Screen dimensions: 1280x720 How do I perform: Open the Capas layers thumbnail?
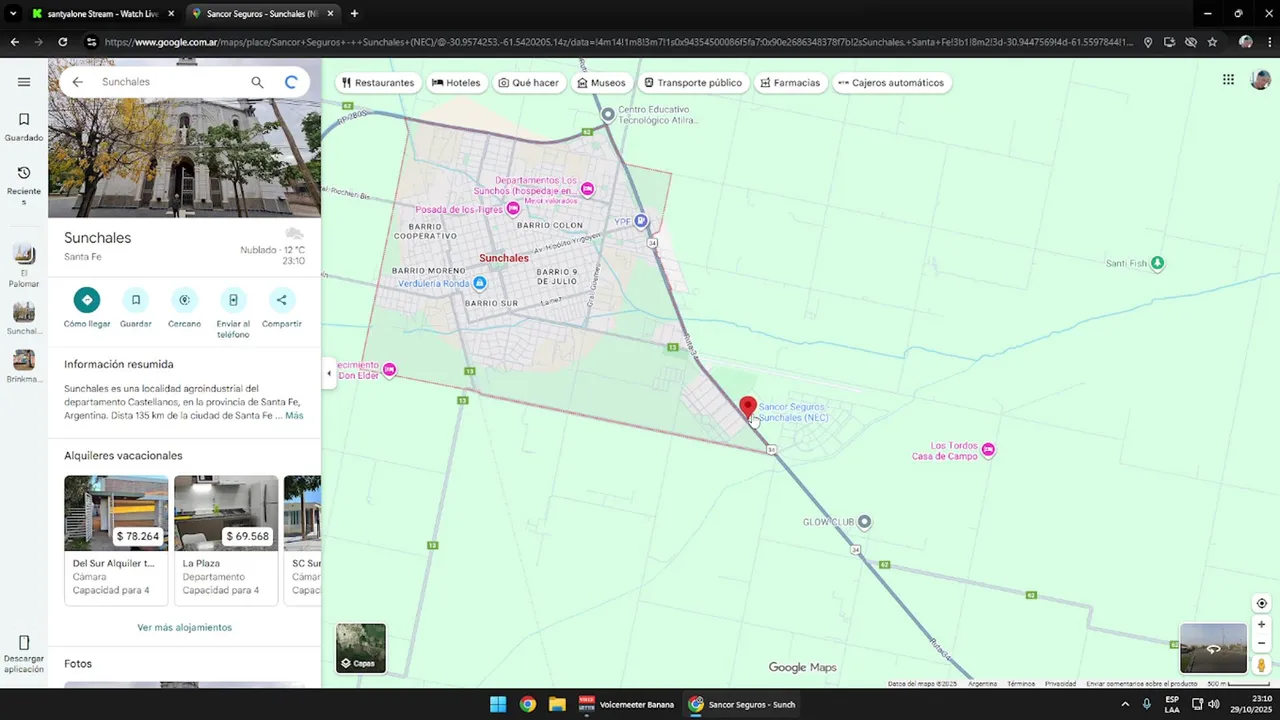pos(361,648)
